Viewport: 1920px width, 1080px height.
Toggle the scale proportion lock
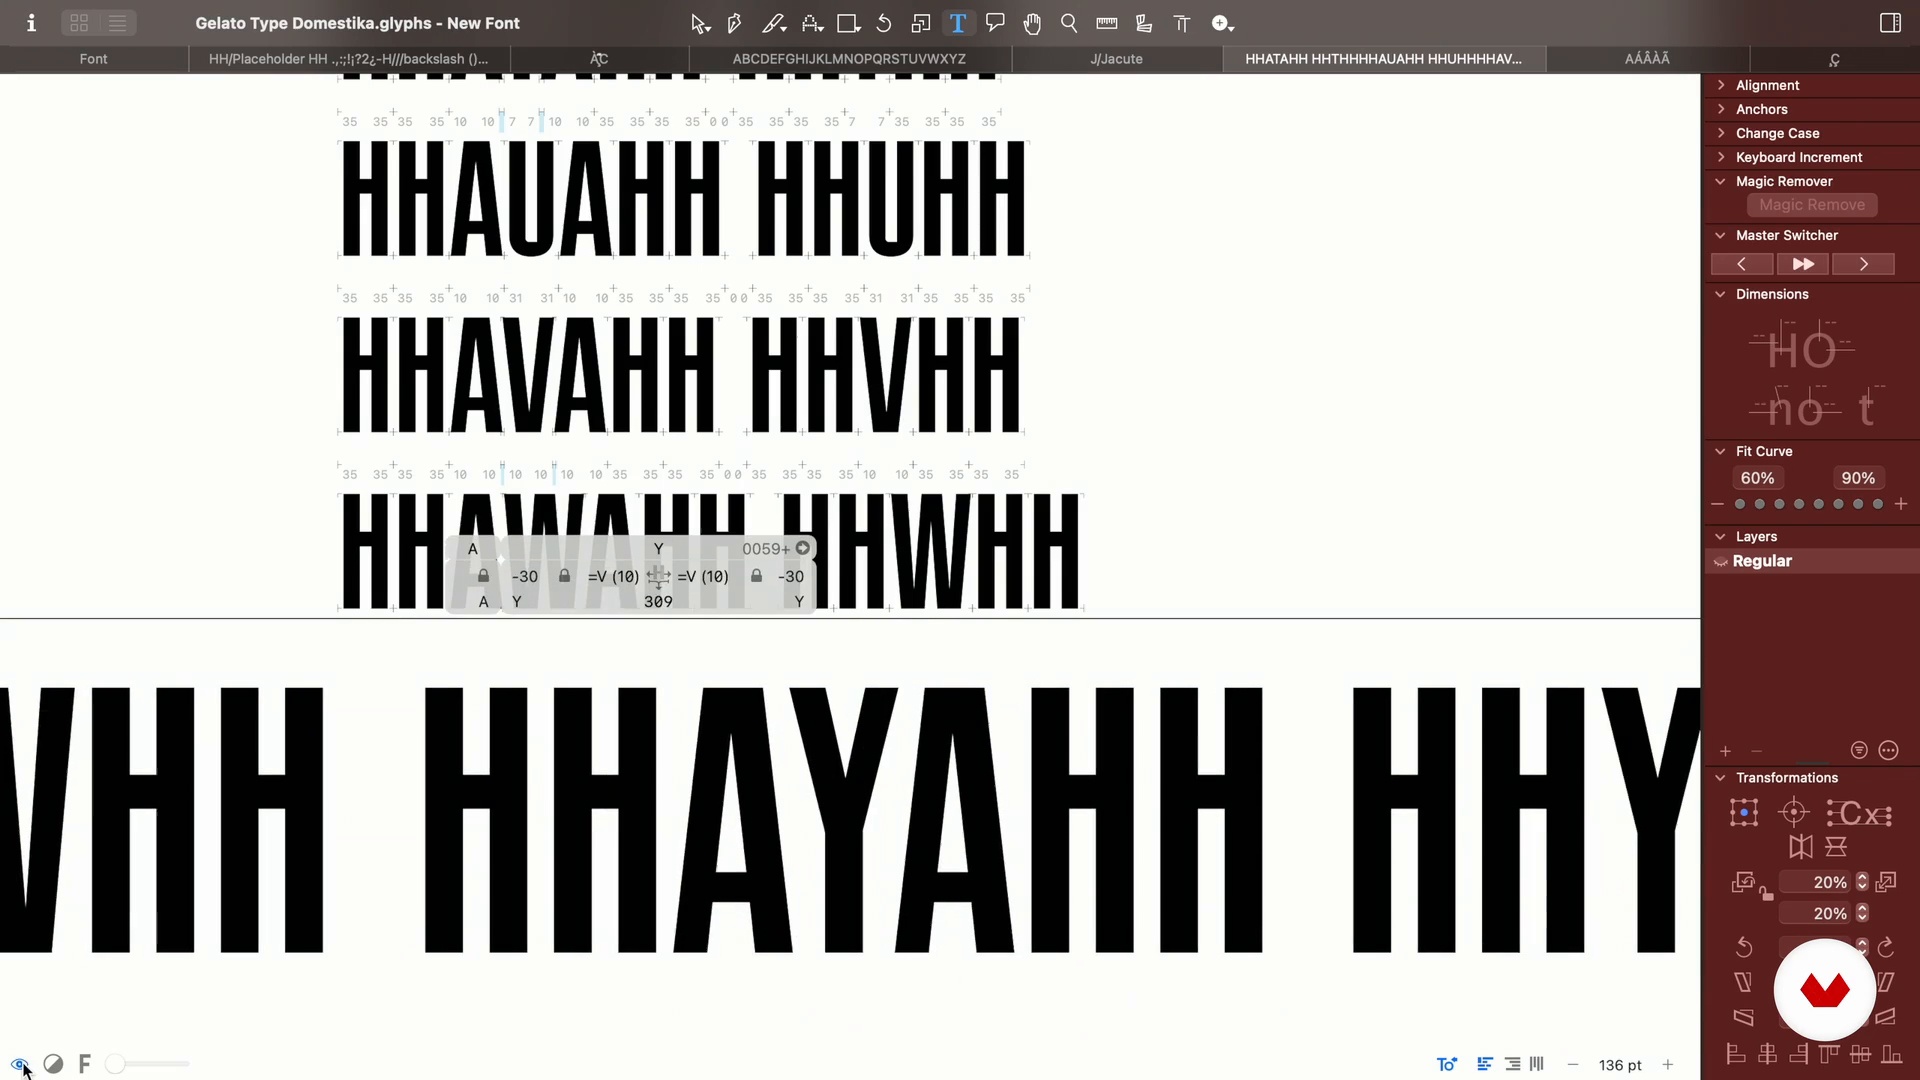[x=1767, y=894]
